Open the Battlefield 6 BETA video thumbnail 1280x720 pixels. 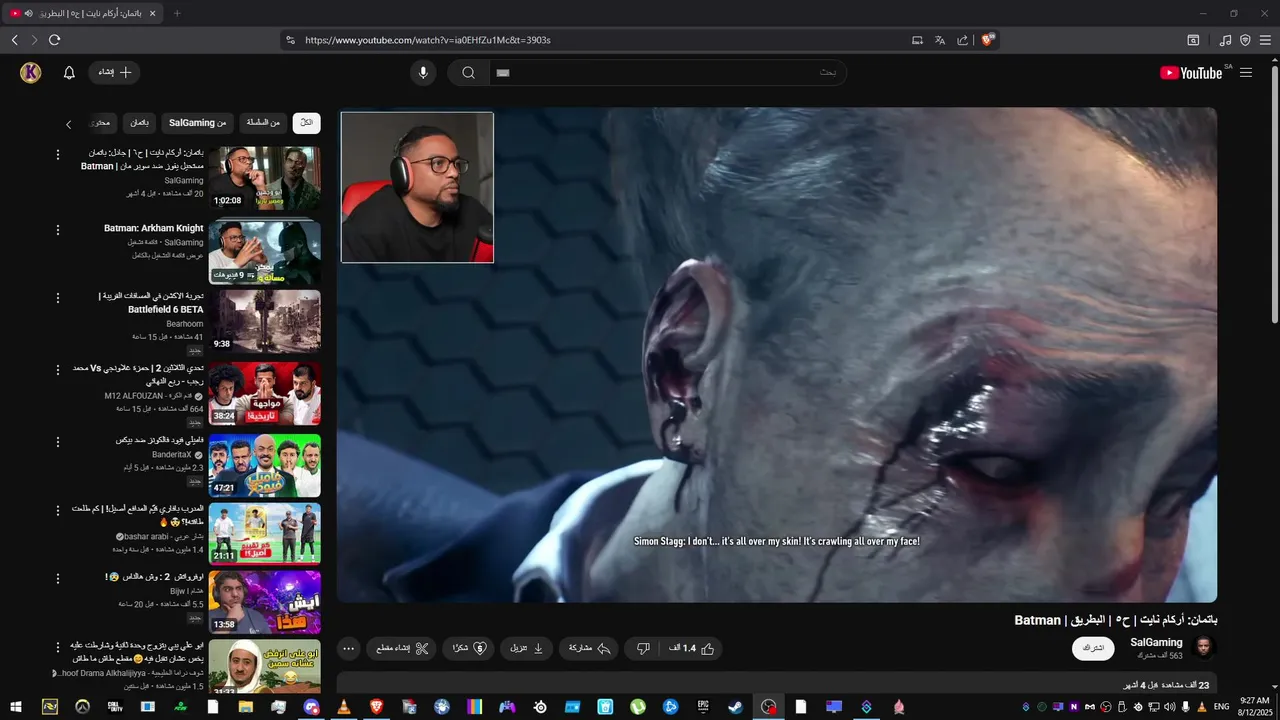click(x=265, y=321)
